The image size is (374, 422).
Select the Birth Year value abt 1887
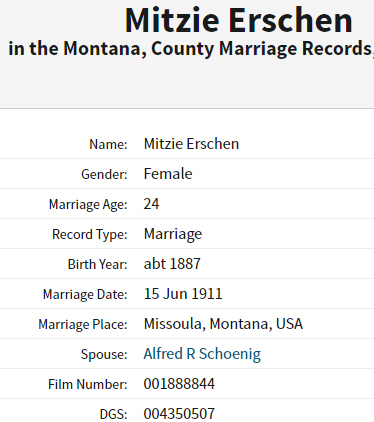click(x=172, y=264)
